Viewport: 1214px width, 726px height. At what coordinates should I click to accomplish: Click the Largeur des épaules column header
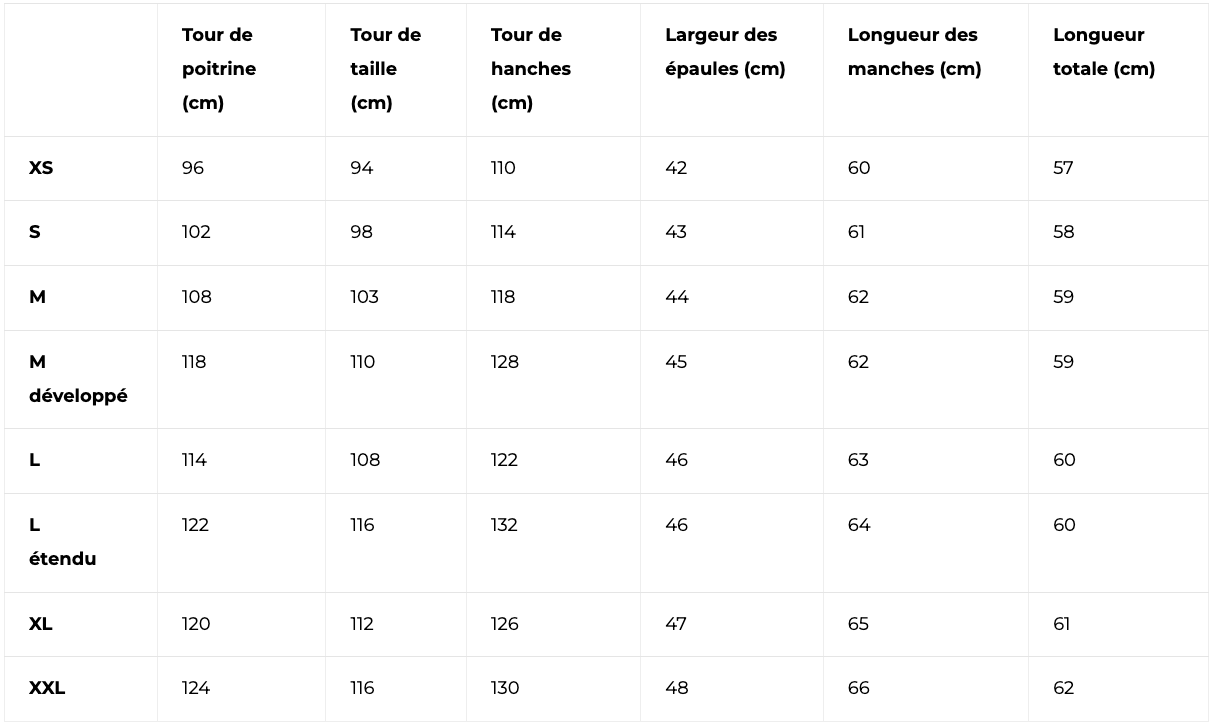tap(725, 52)
